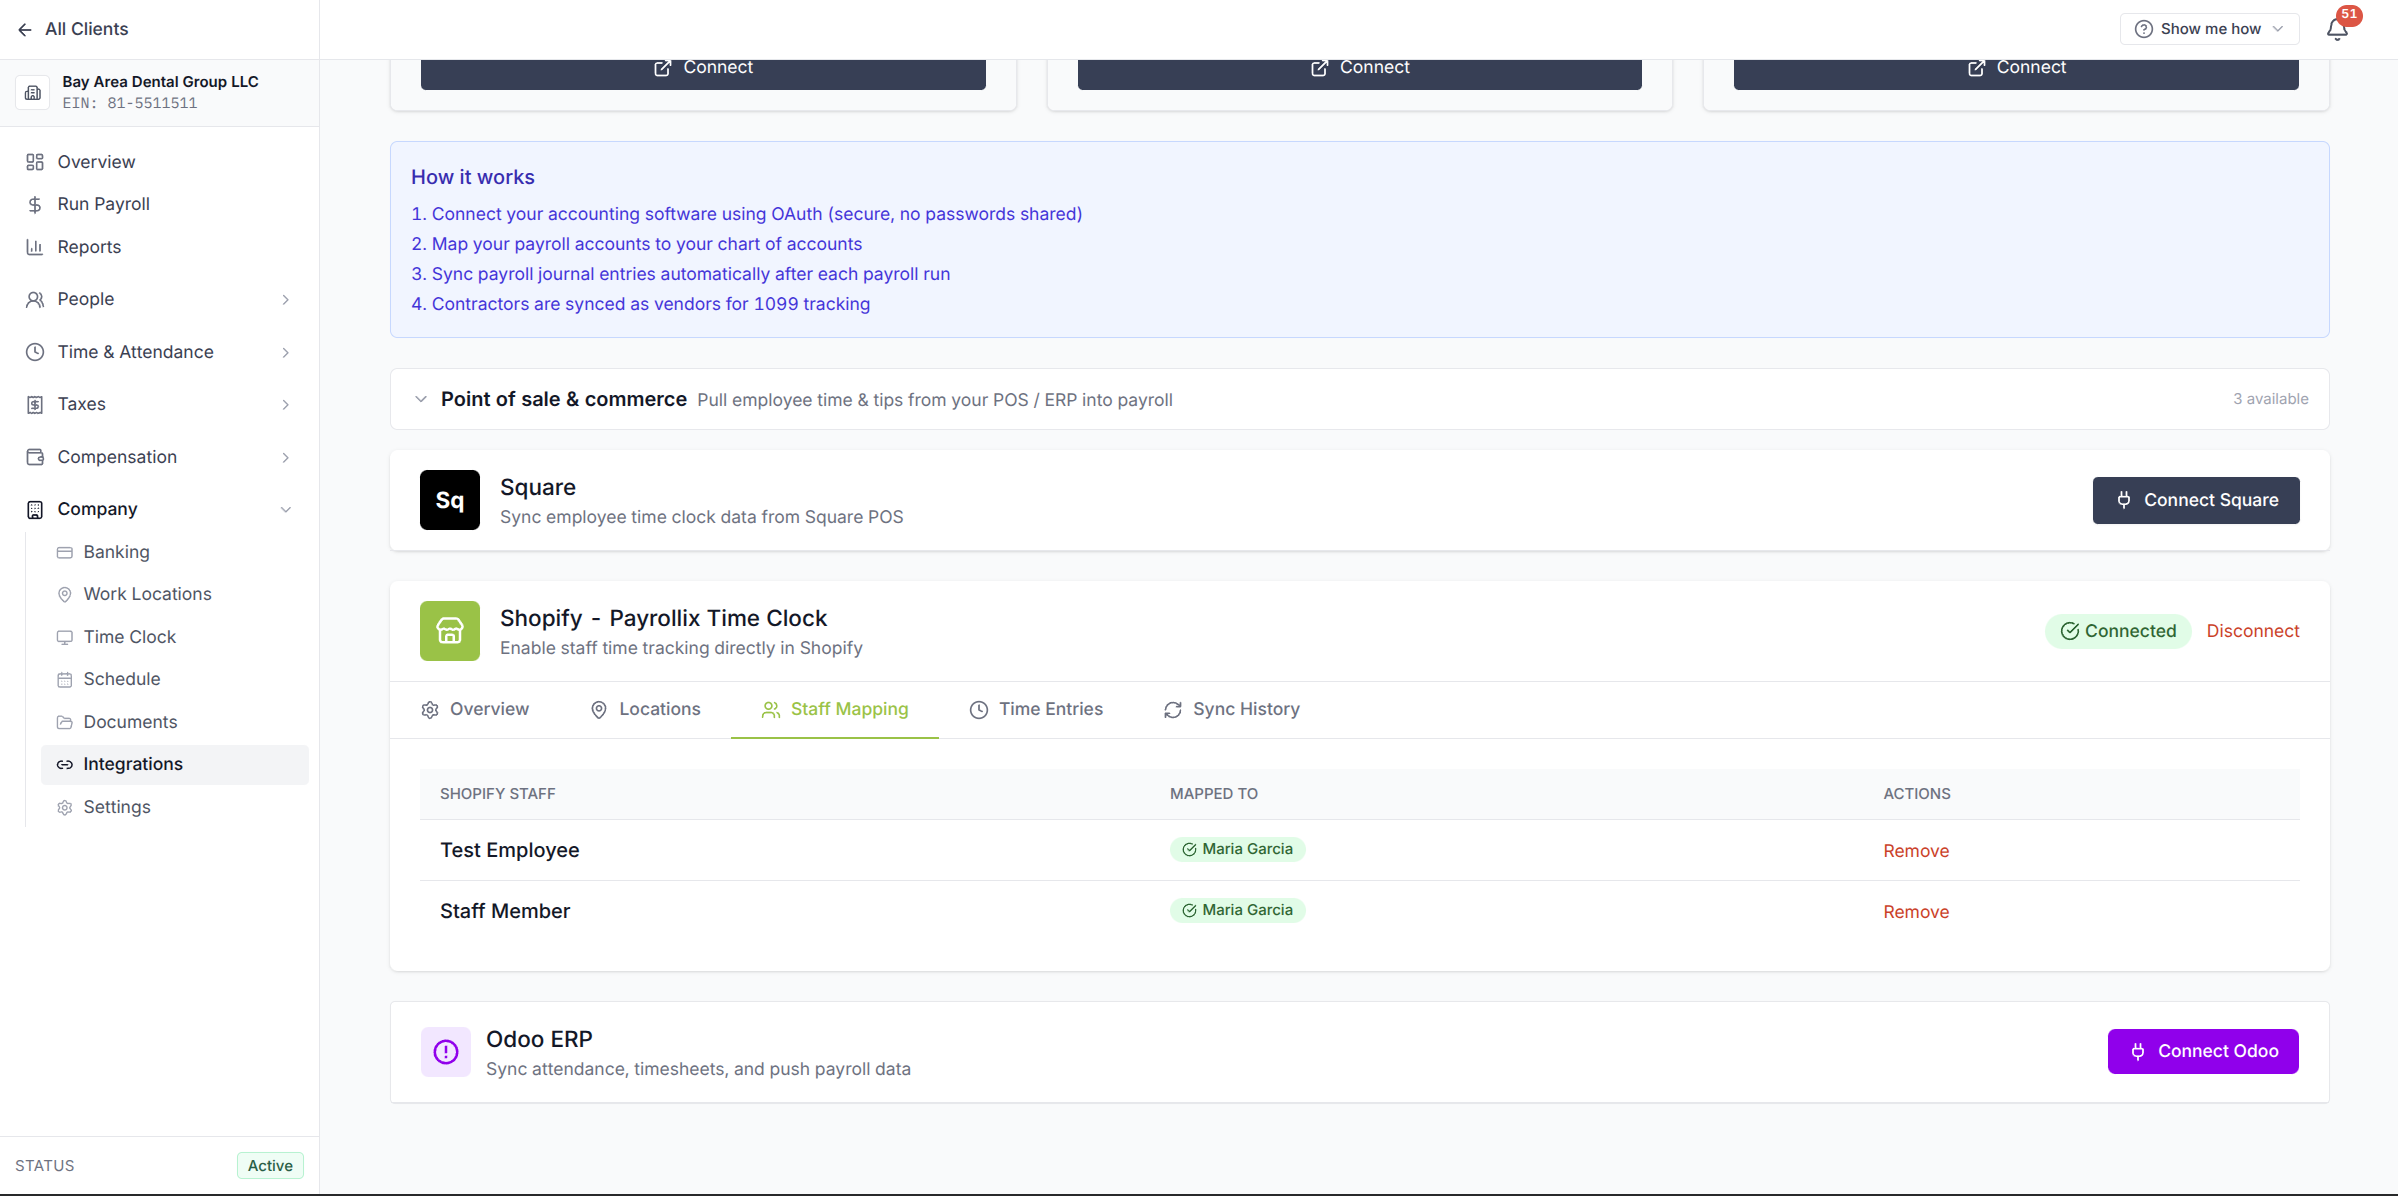This screenshot has width=2398, height=1196.
Task: Click the Taxes receipt icon
Action: (35, 404)
